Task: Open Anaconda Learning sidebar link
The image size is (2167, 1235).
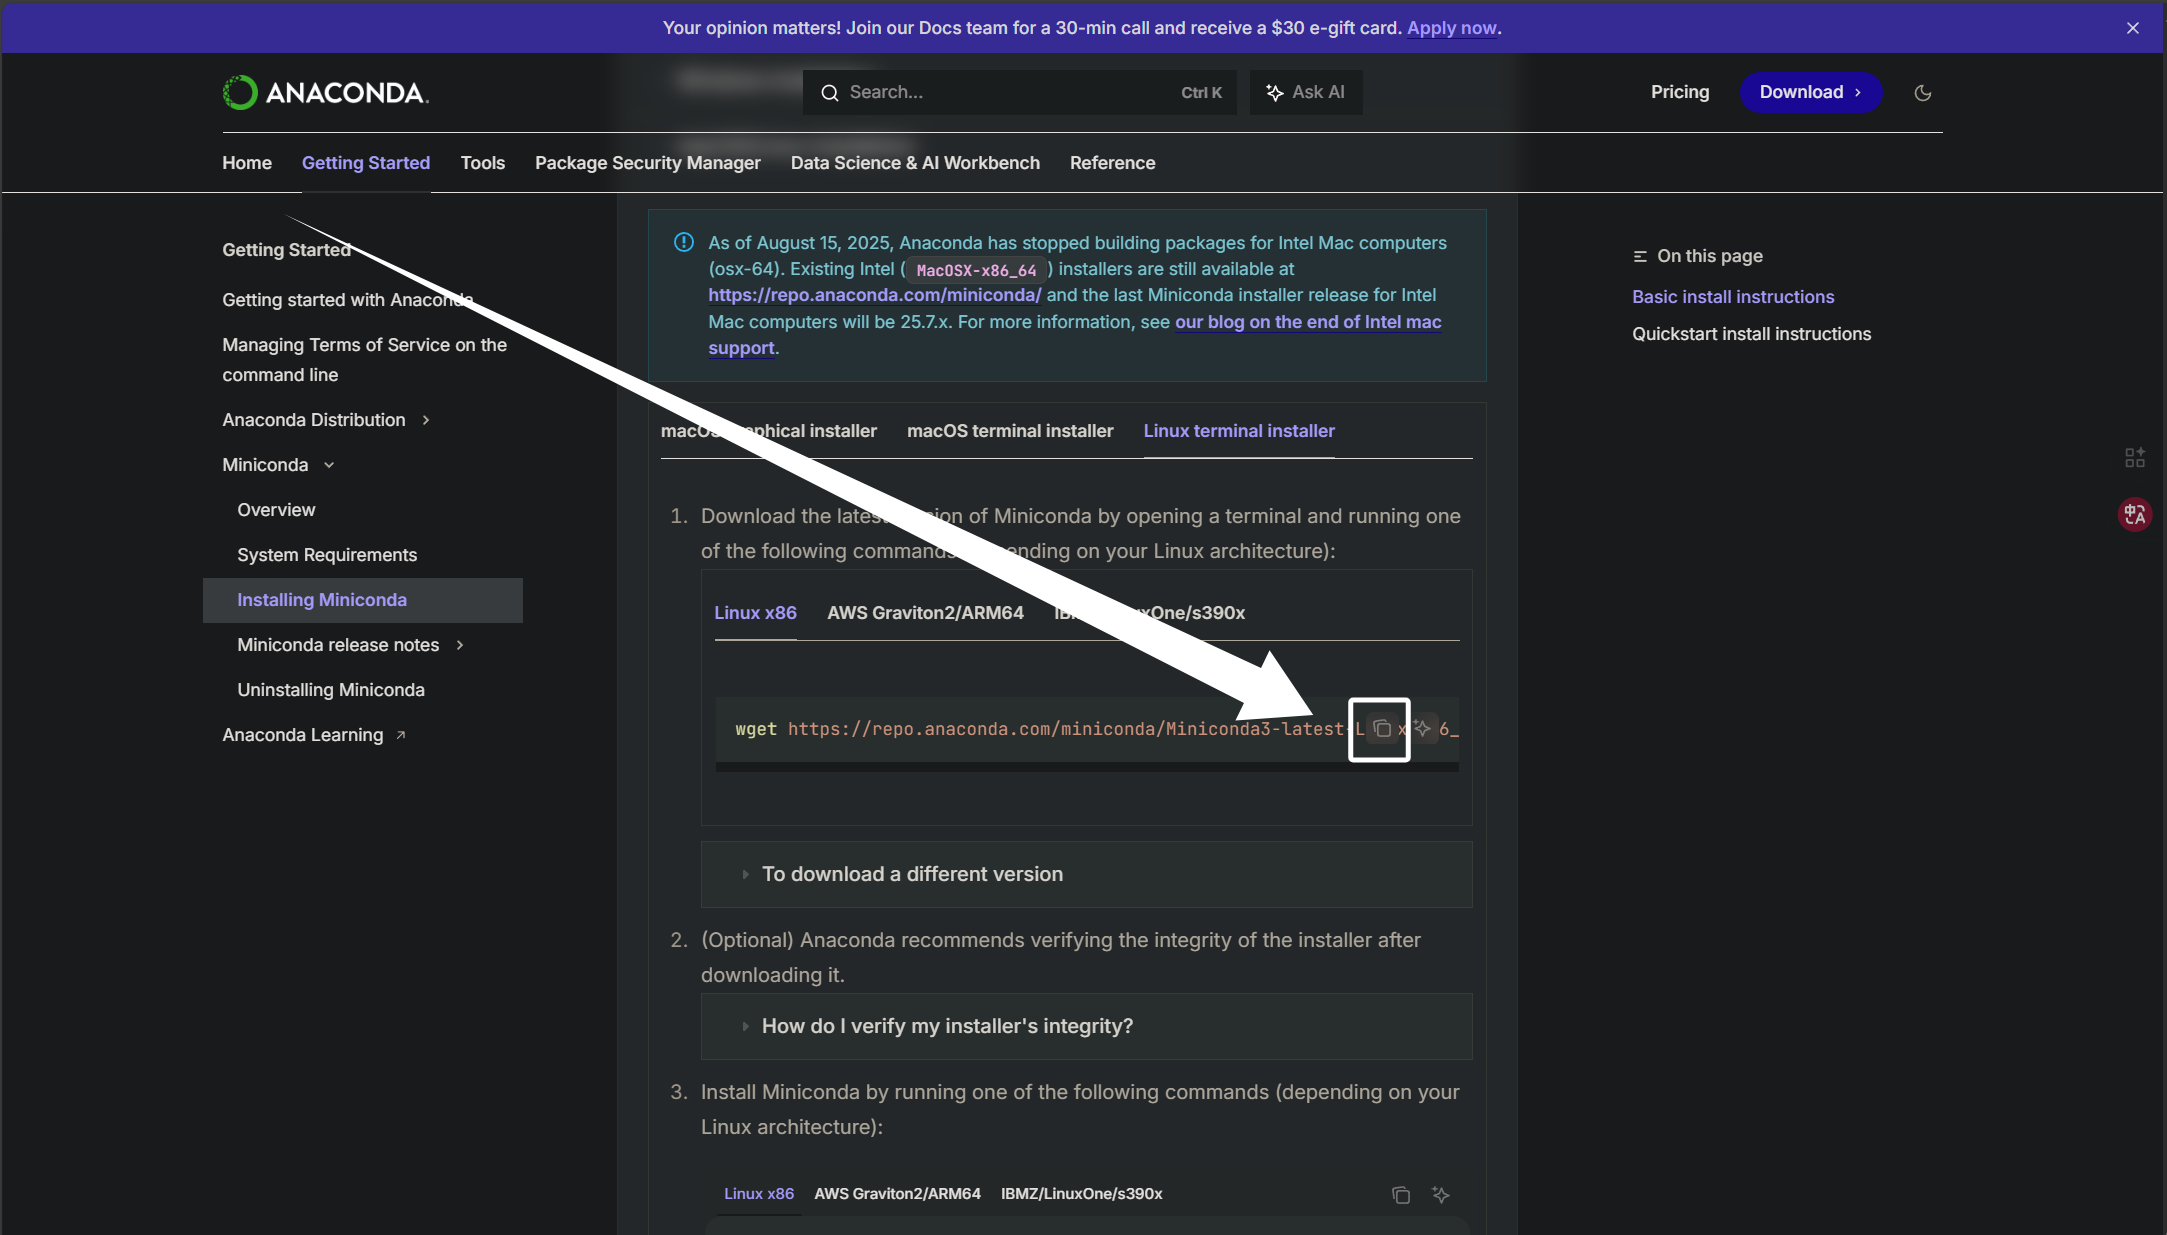Action: 303,735
